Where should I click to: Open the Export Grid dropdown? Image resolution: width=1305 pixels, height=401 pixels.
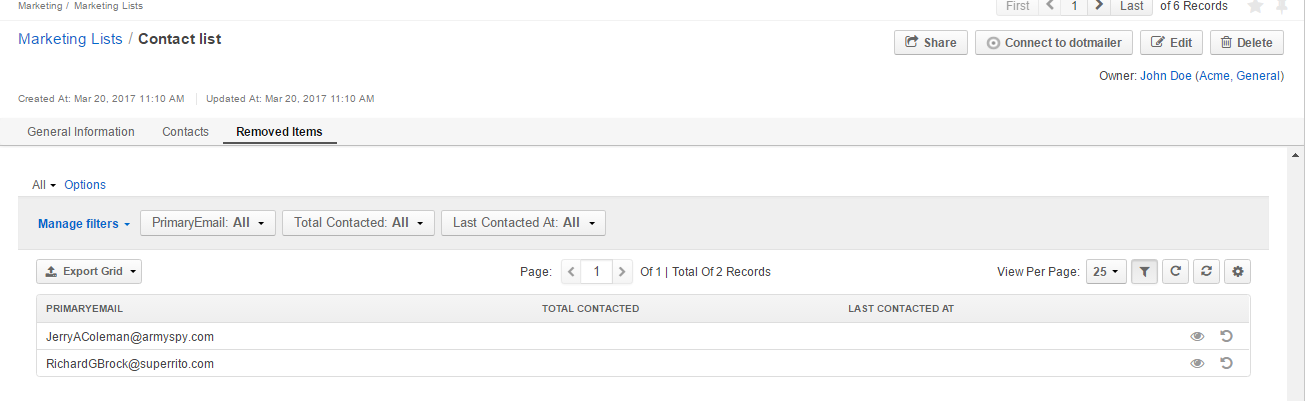(89, 271)
